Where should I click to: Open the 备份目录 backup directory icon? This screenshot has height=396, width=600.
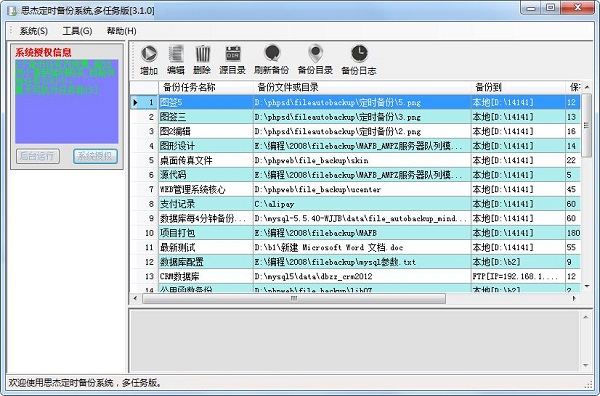pos(315,54)
